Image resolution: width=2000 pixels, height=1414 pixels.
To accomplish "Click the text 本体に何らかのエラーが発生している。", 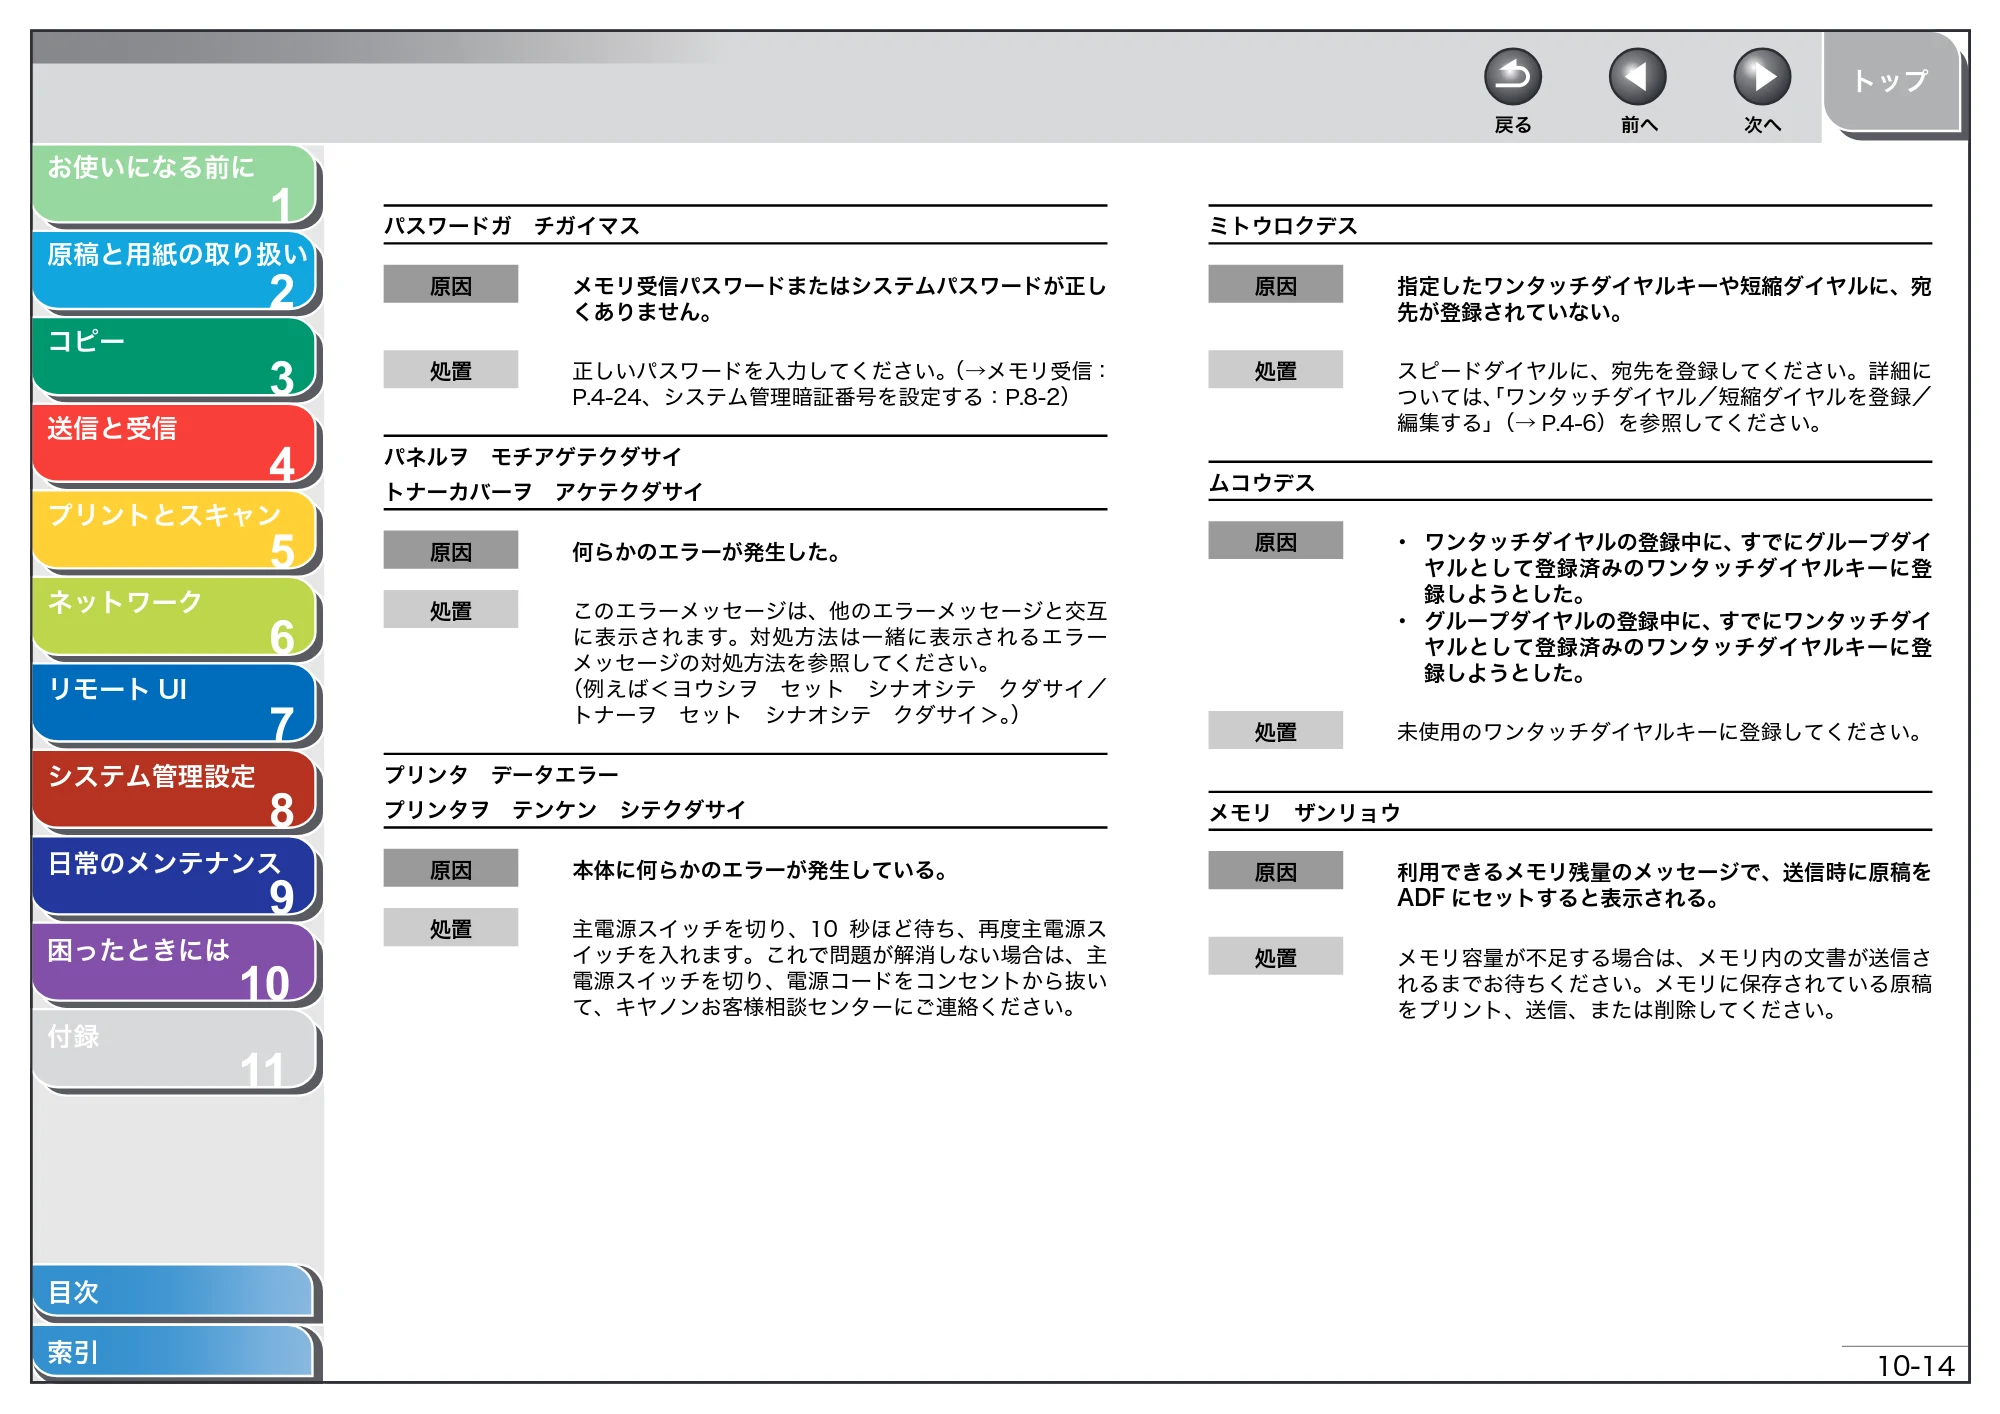I will 761,871.
